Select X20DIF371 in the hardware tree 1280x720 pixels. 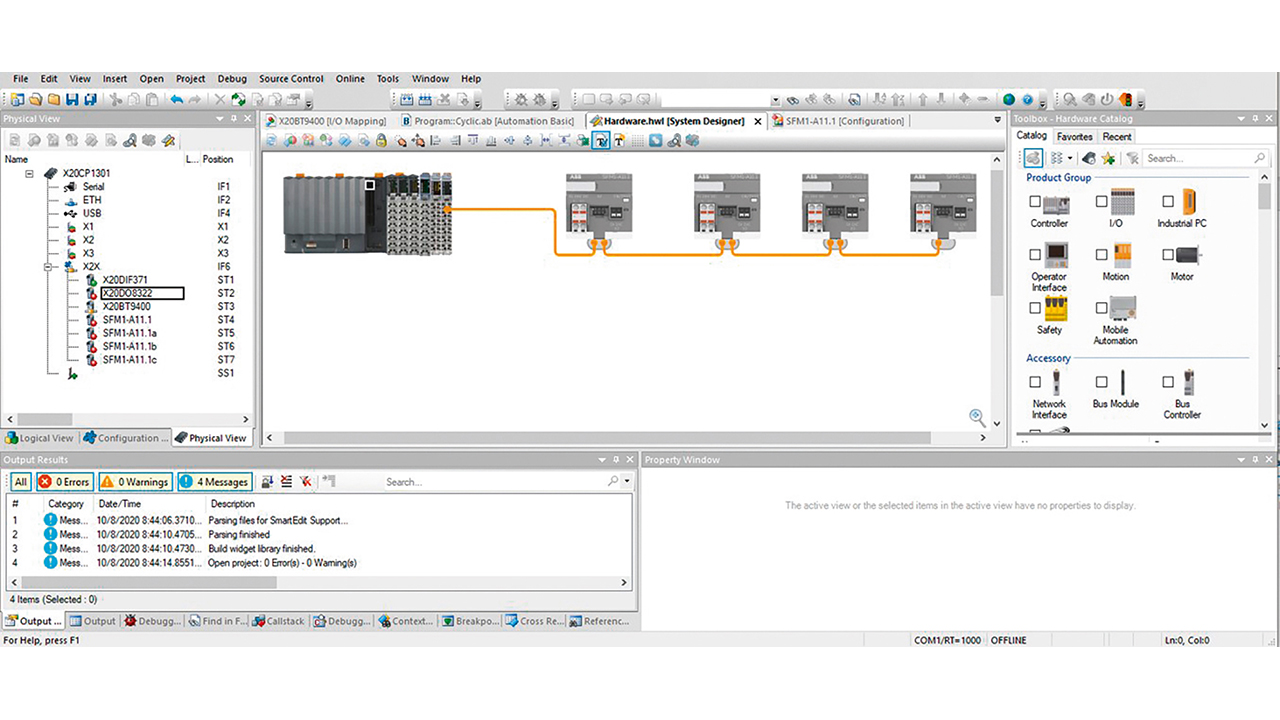point(125,280)
